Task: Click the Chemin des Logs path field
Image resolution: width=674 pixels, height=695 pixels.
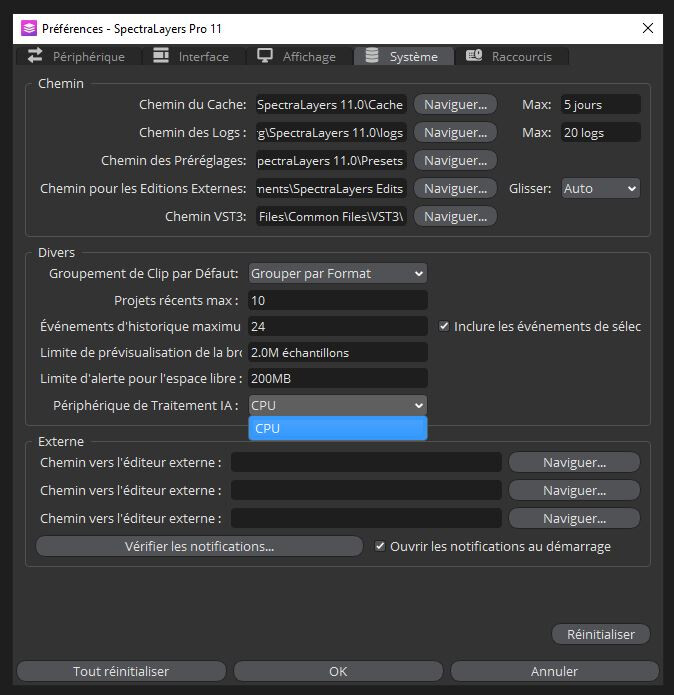Action: coord(331,133)
